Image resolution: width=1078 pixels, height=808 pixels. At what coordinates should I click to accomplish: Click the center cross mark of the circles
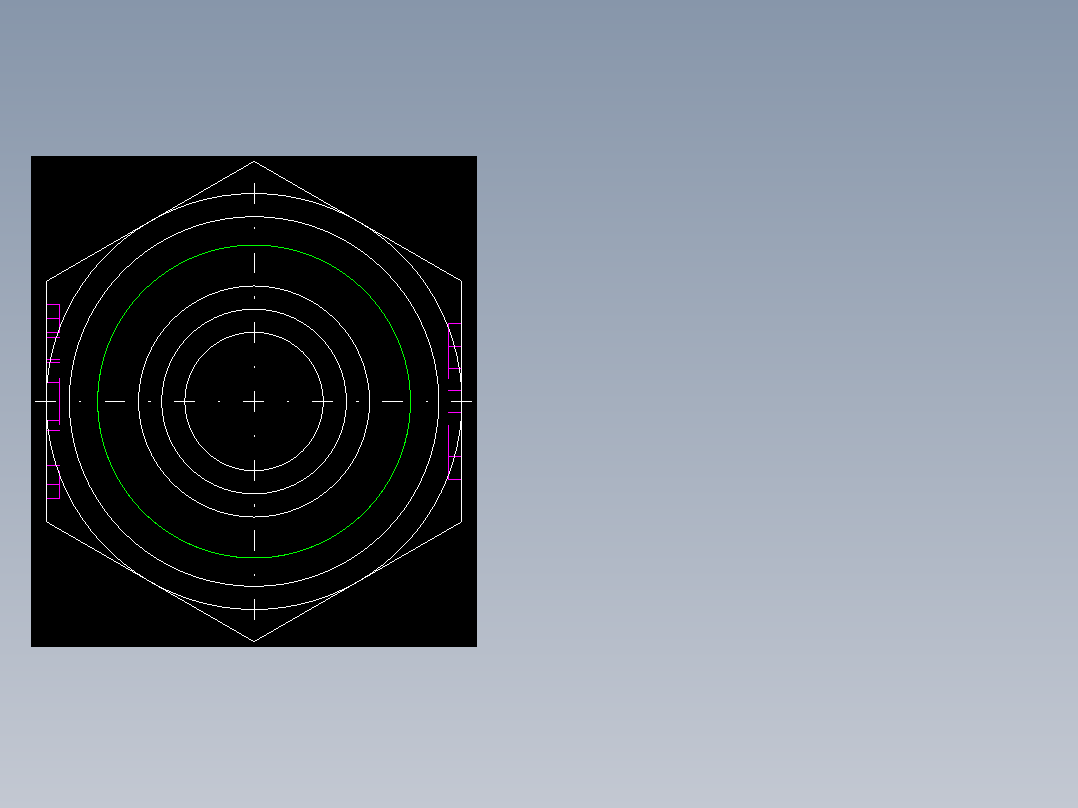click(x=254, y=402)
